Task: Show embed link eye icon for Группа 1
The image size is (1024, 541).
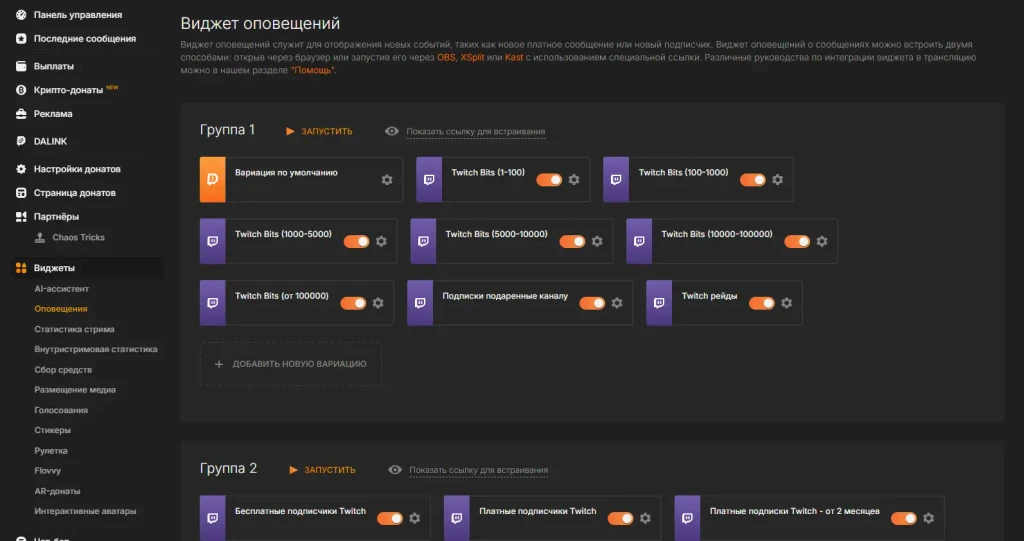Action: (392, 131)
